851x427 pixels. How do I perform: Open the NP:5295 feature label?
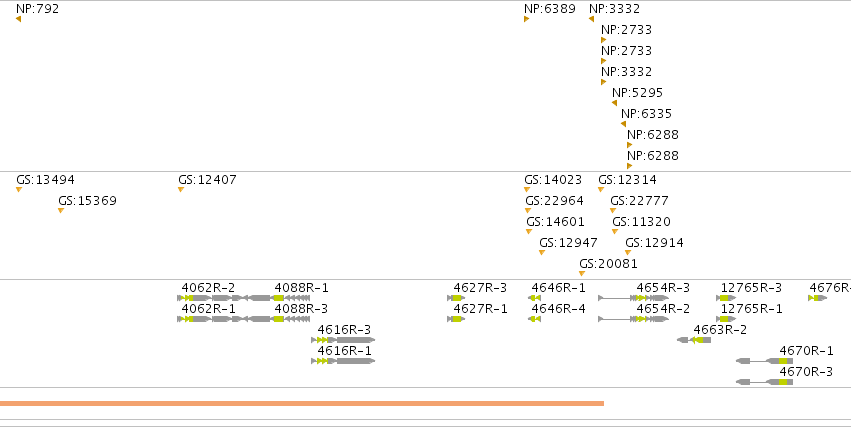point(638,93)
